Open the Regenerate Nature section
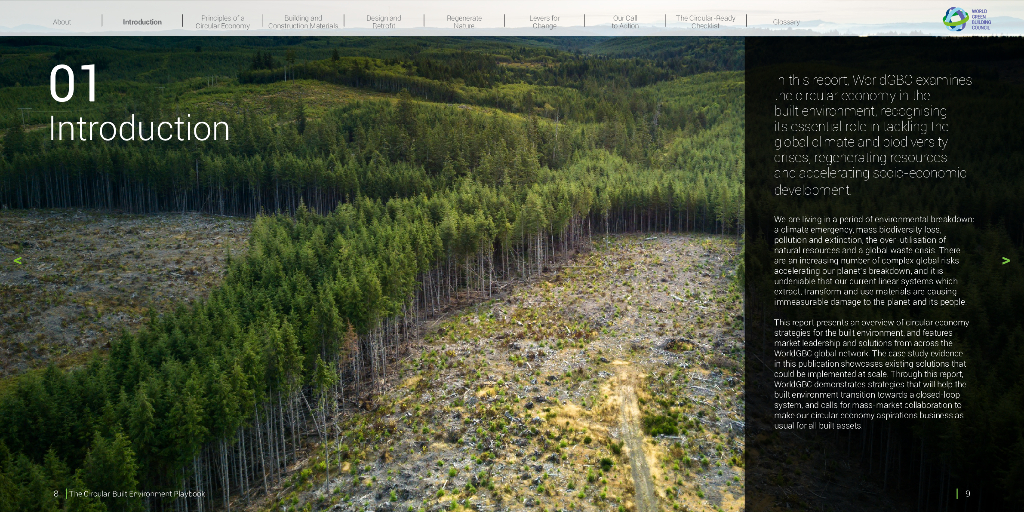The width and height of the screenshot is (1024, 512). click(x=463, y=22)
